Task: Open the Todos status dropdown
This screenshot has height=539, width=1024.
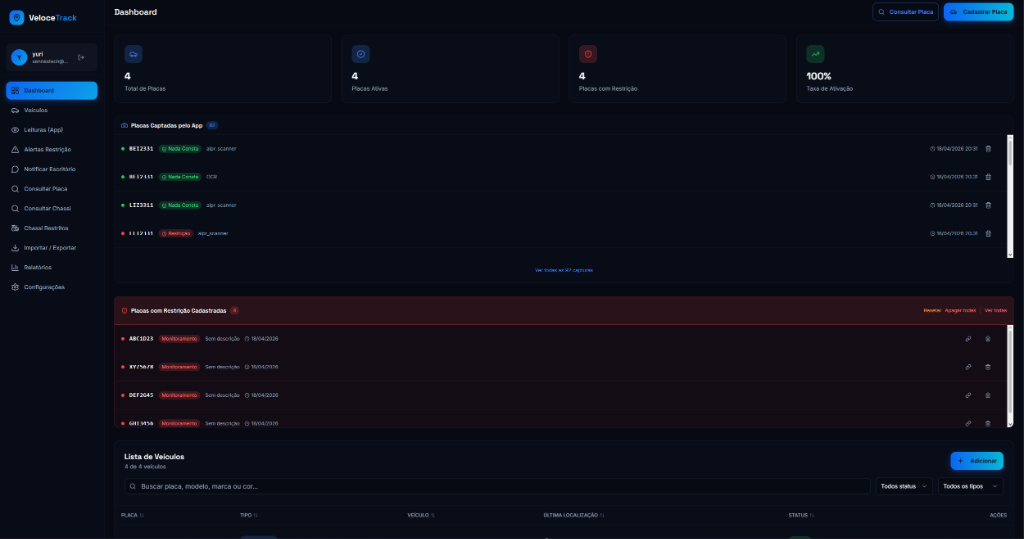Action: (x=904, y=487)
